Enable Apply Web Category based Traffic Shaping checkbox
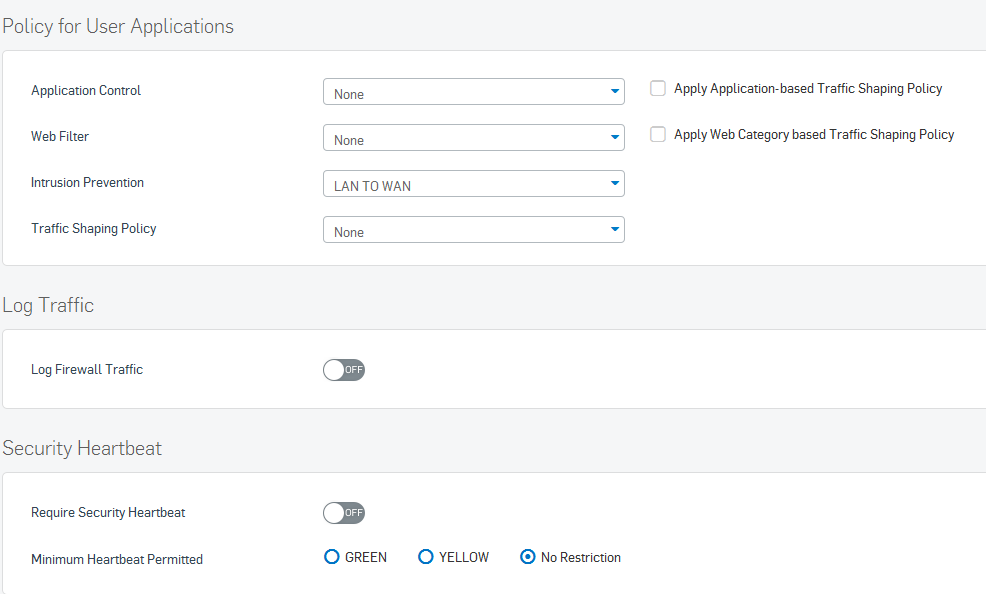The width and height of the screenshot is (986, 594). [658, 134]
